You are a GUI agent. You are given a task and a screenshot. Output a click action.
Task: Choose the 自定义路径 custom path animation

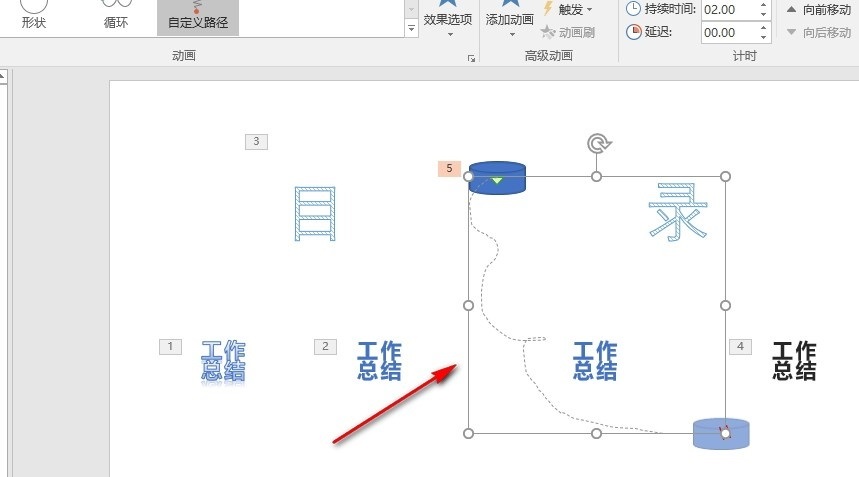click(198, 15)
